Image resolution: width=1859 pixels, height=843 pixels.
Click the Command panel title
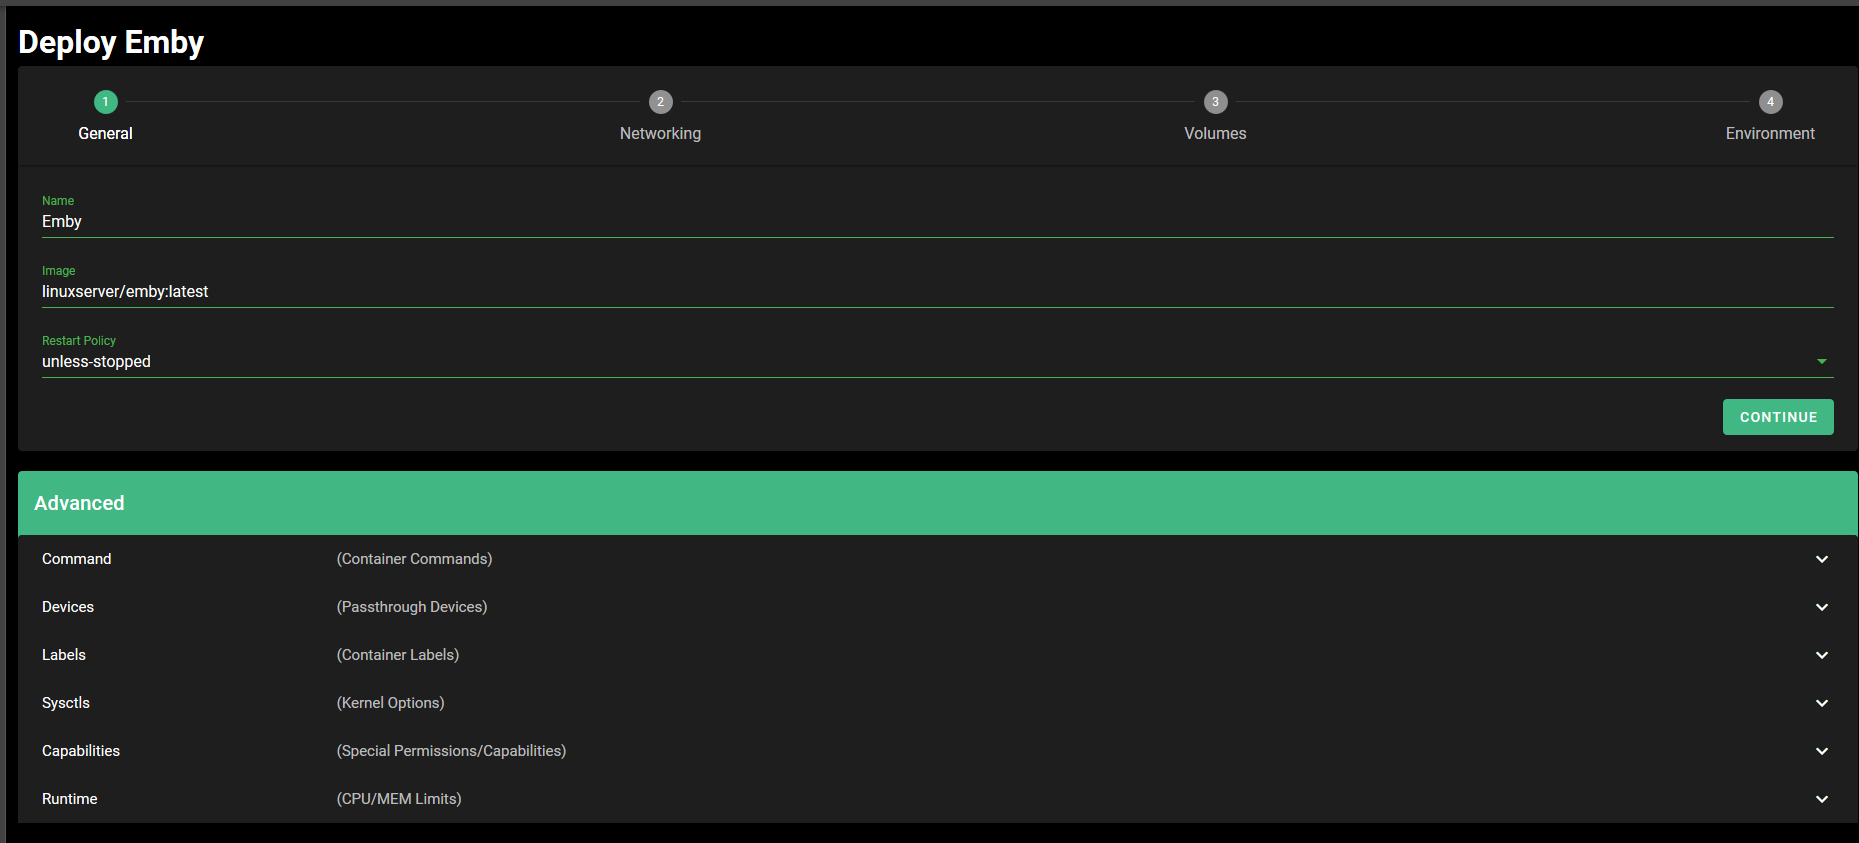coord(76,559)
